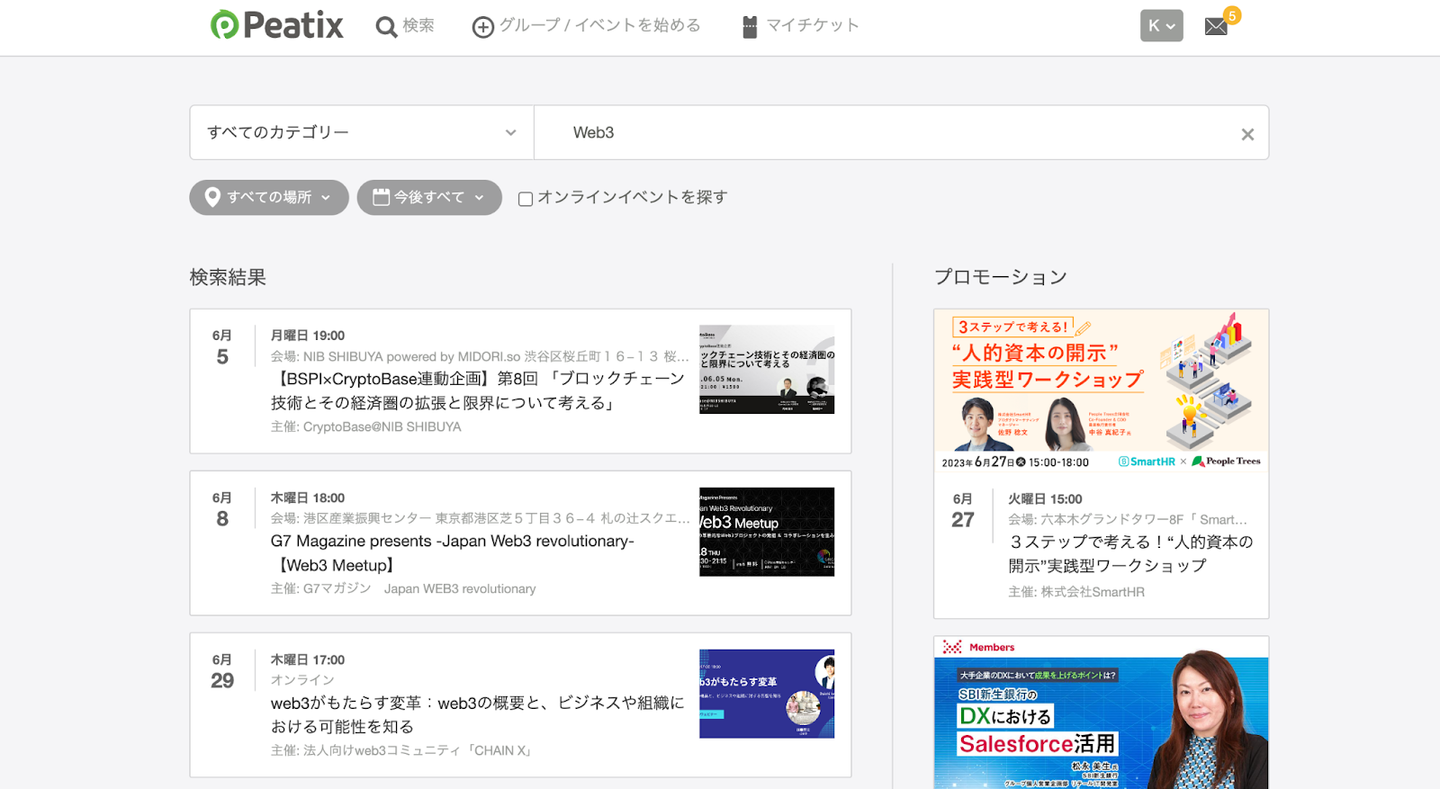
Task: Focus the Web3 search input field
Action: pos(901,132)
